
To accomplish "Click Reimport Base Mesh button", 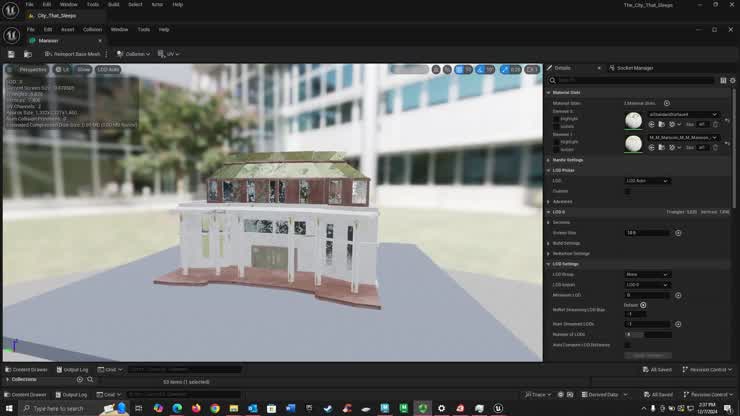I will click(x=72, y=54).
